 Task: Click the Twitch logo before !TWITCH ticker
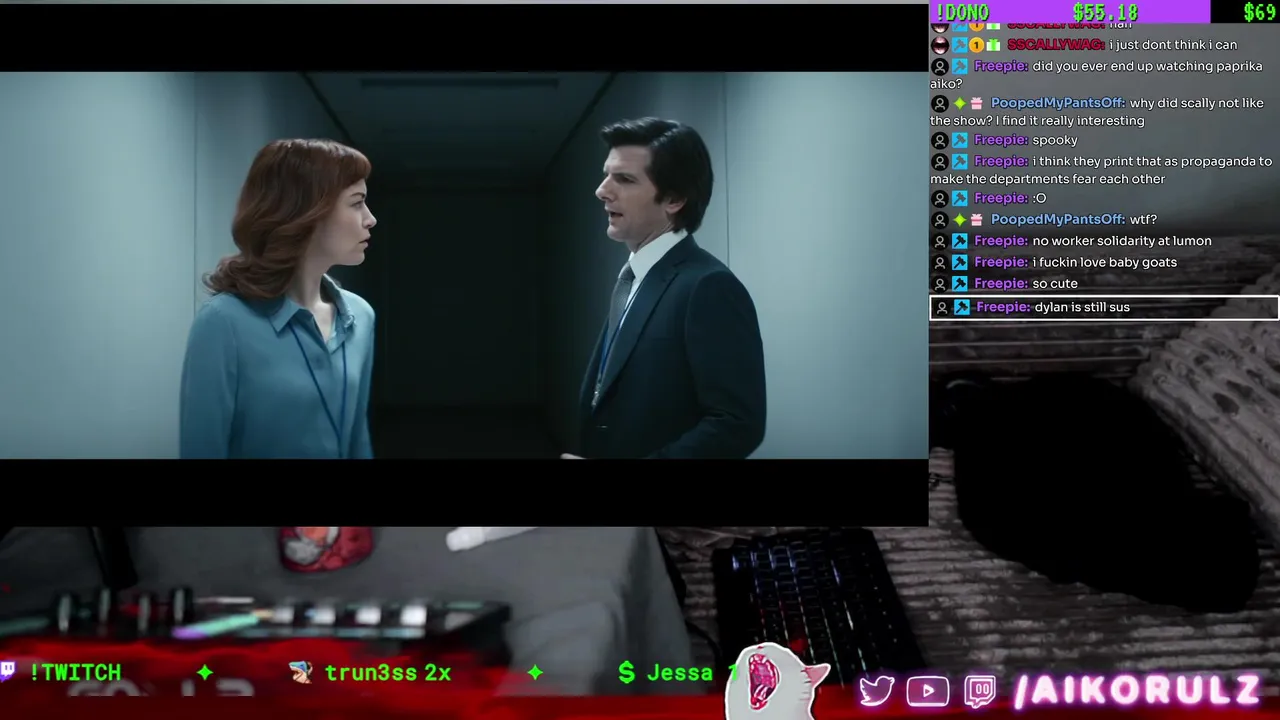[8, 671]
